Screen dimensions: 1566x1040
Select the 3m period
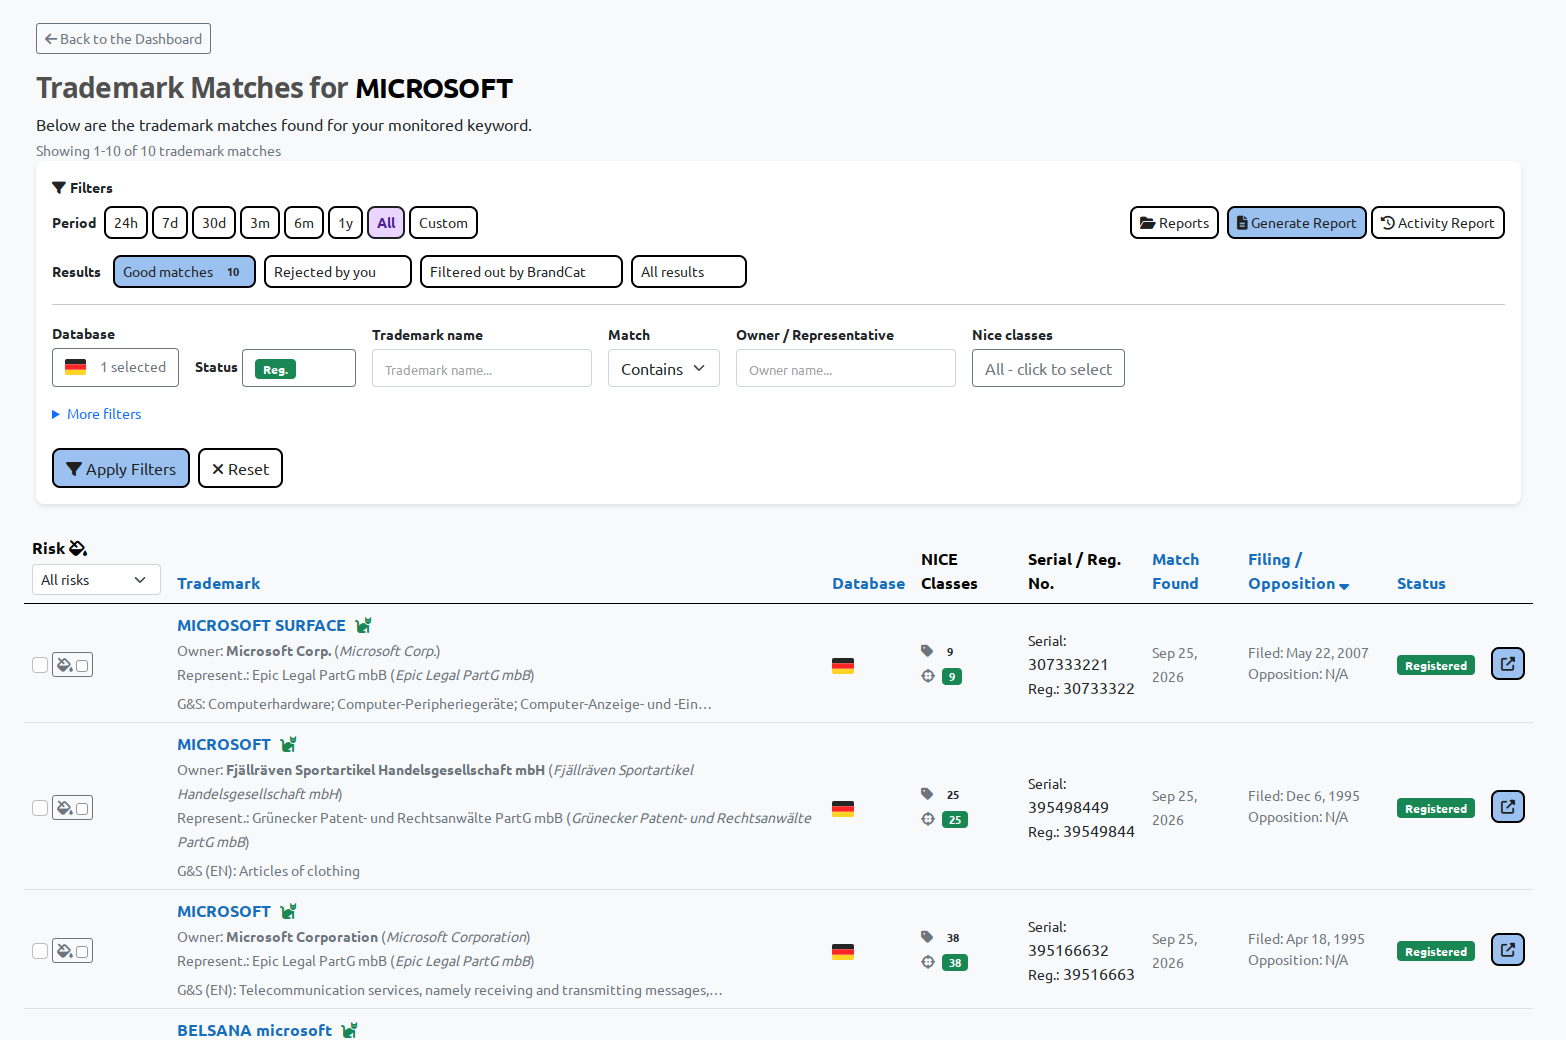[x=260, y=223]
